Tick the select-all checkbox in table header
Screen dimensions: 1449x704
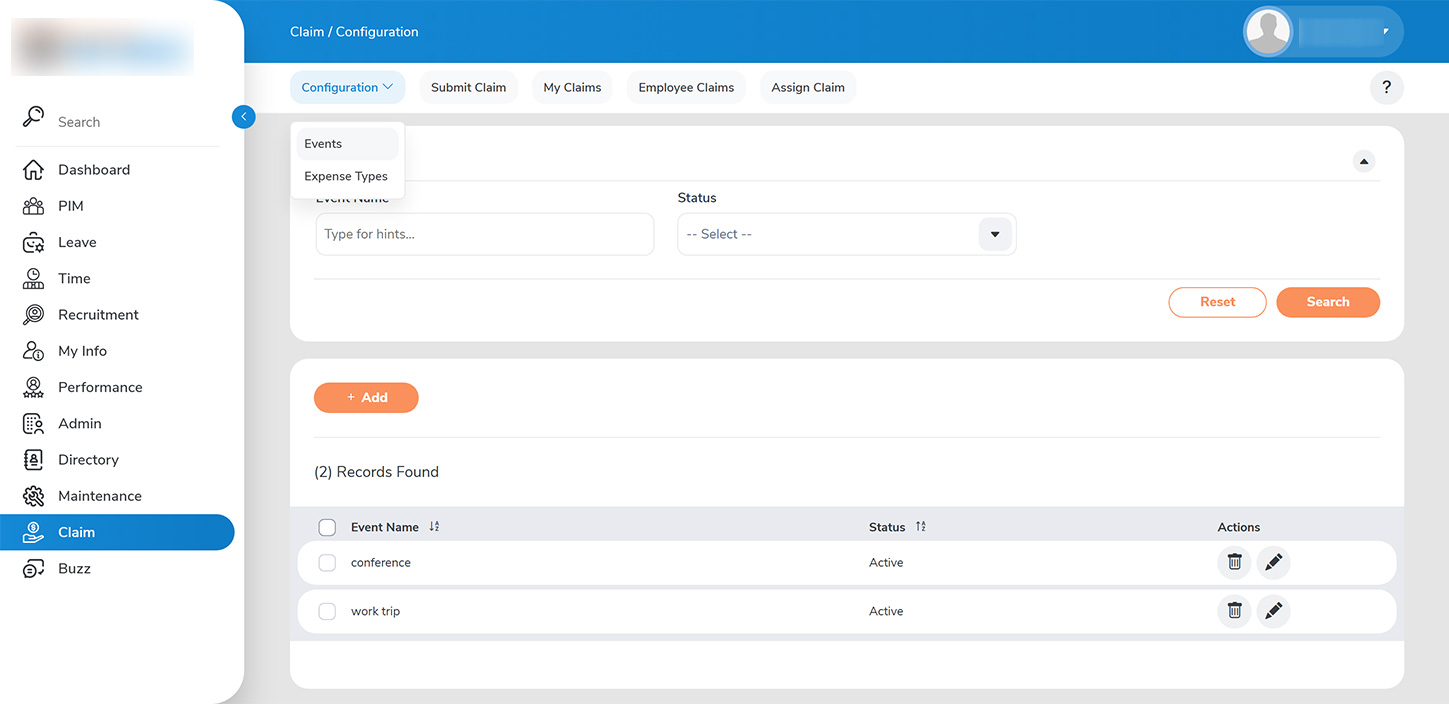tap(327, 527)
